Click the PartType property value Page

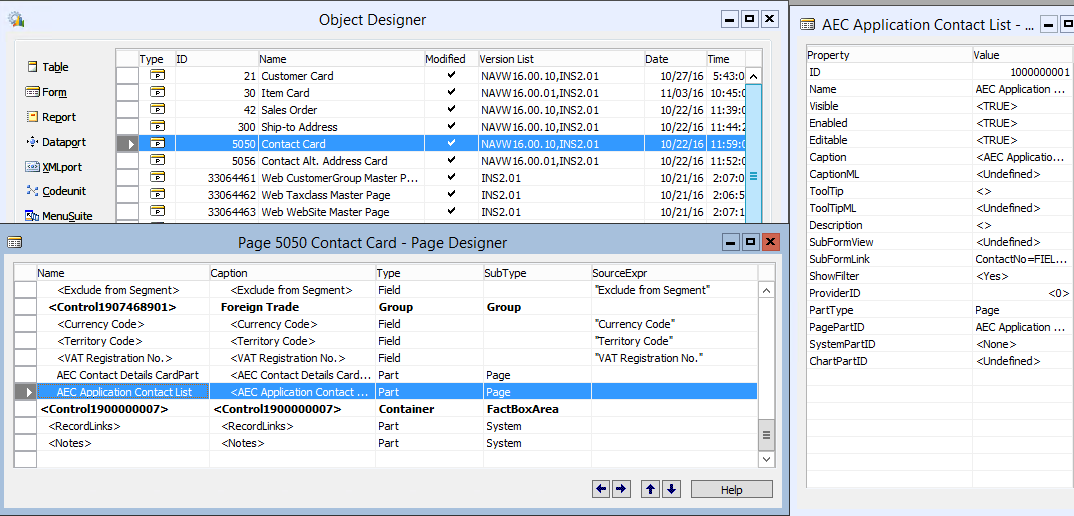click(x=1023, y=310)
